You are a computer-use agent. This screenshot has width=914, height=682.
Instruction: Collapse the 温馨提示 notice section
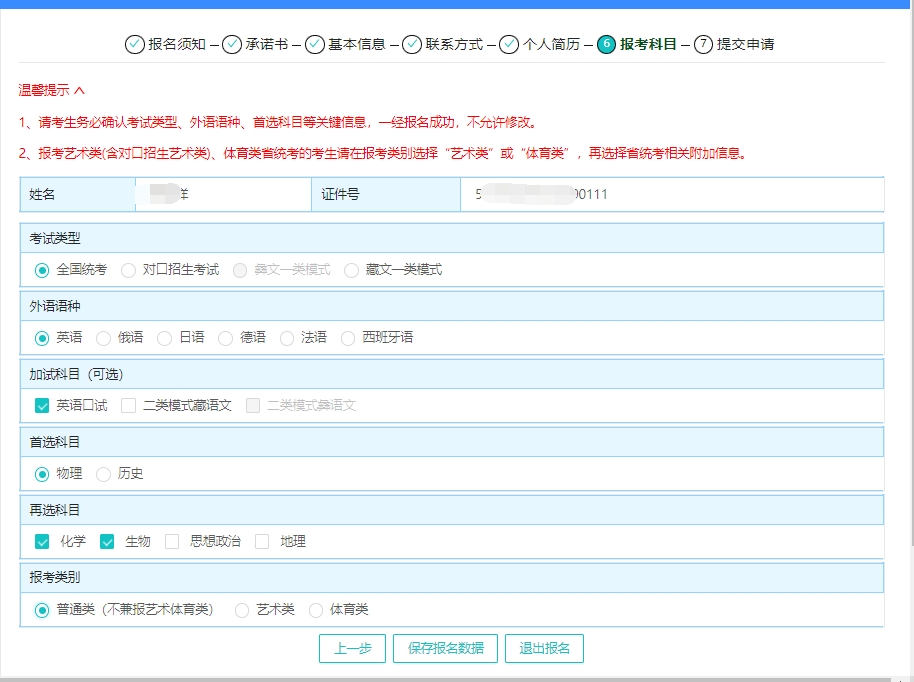point(78,89)
